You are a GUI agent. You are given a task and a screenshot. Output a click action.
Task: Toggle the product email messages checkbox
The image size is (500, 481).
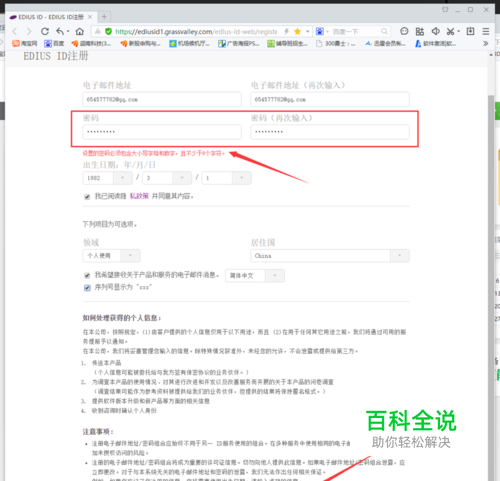[87, 275]
